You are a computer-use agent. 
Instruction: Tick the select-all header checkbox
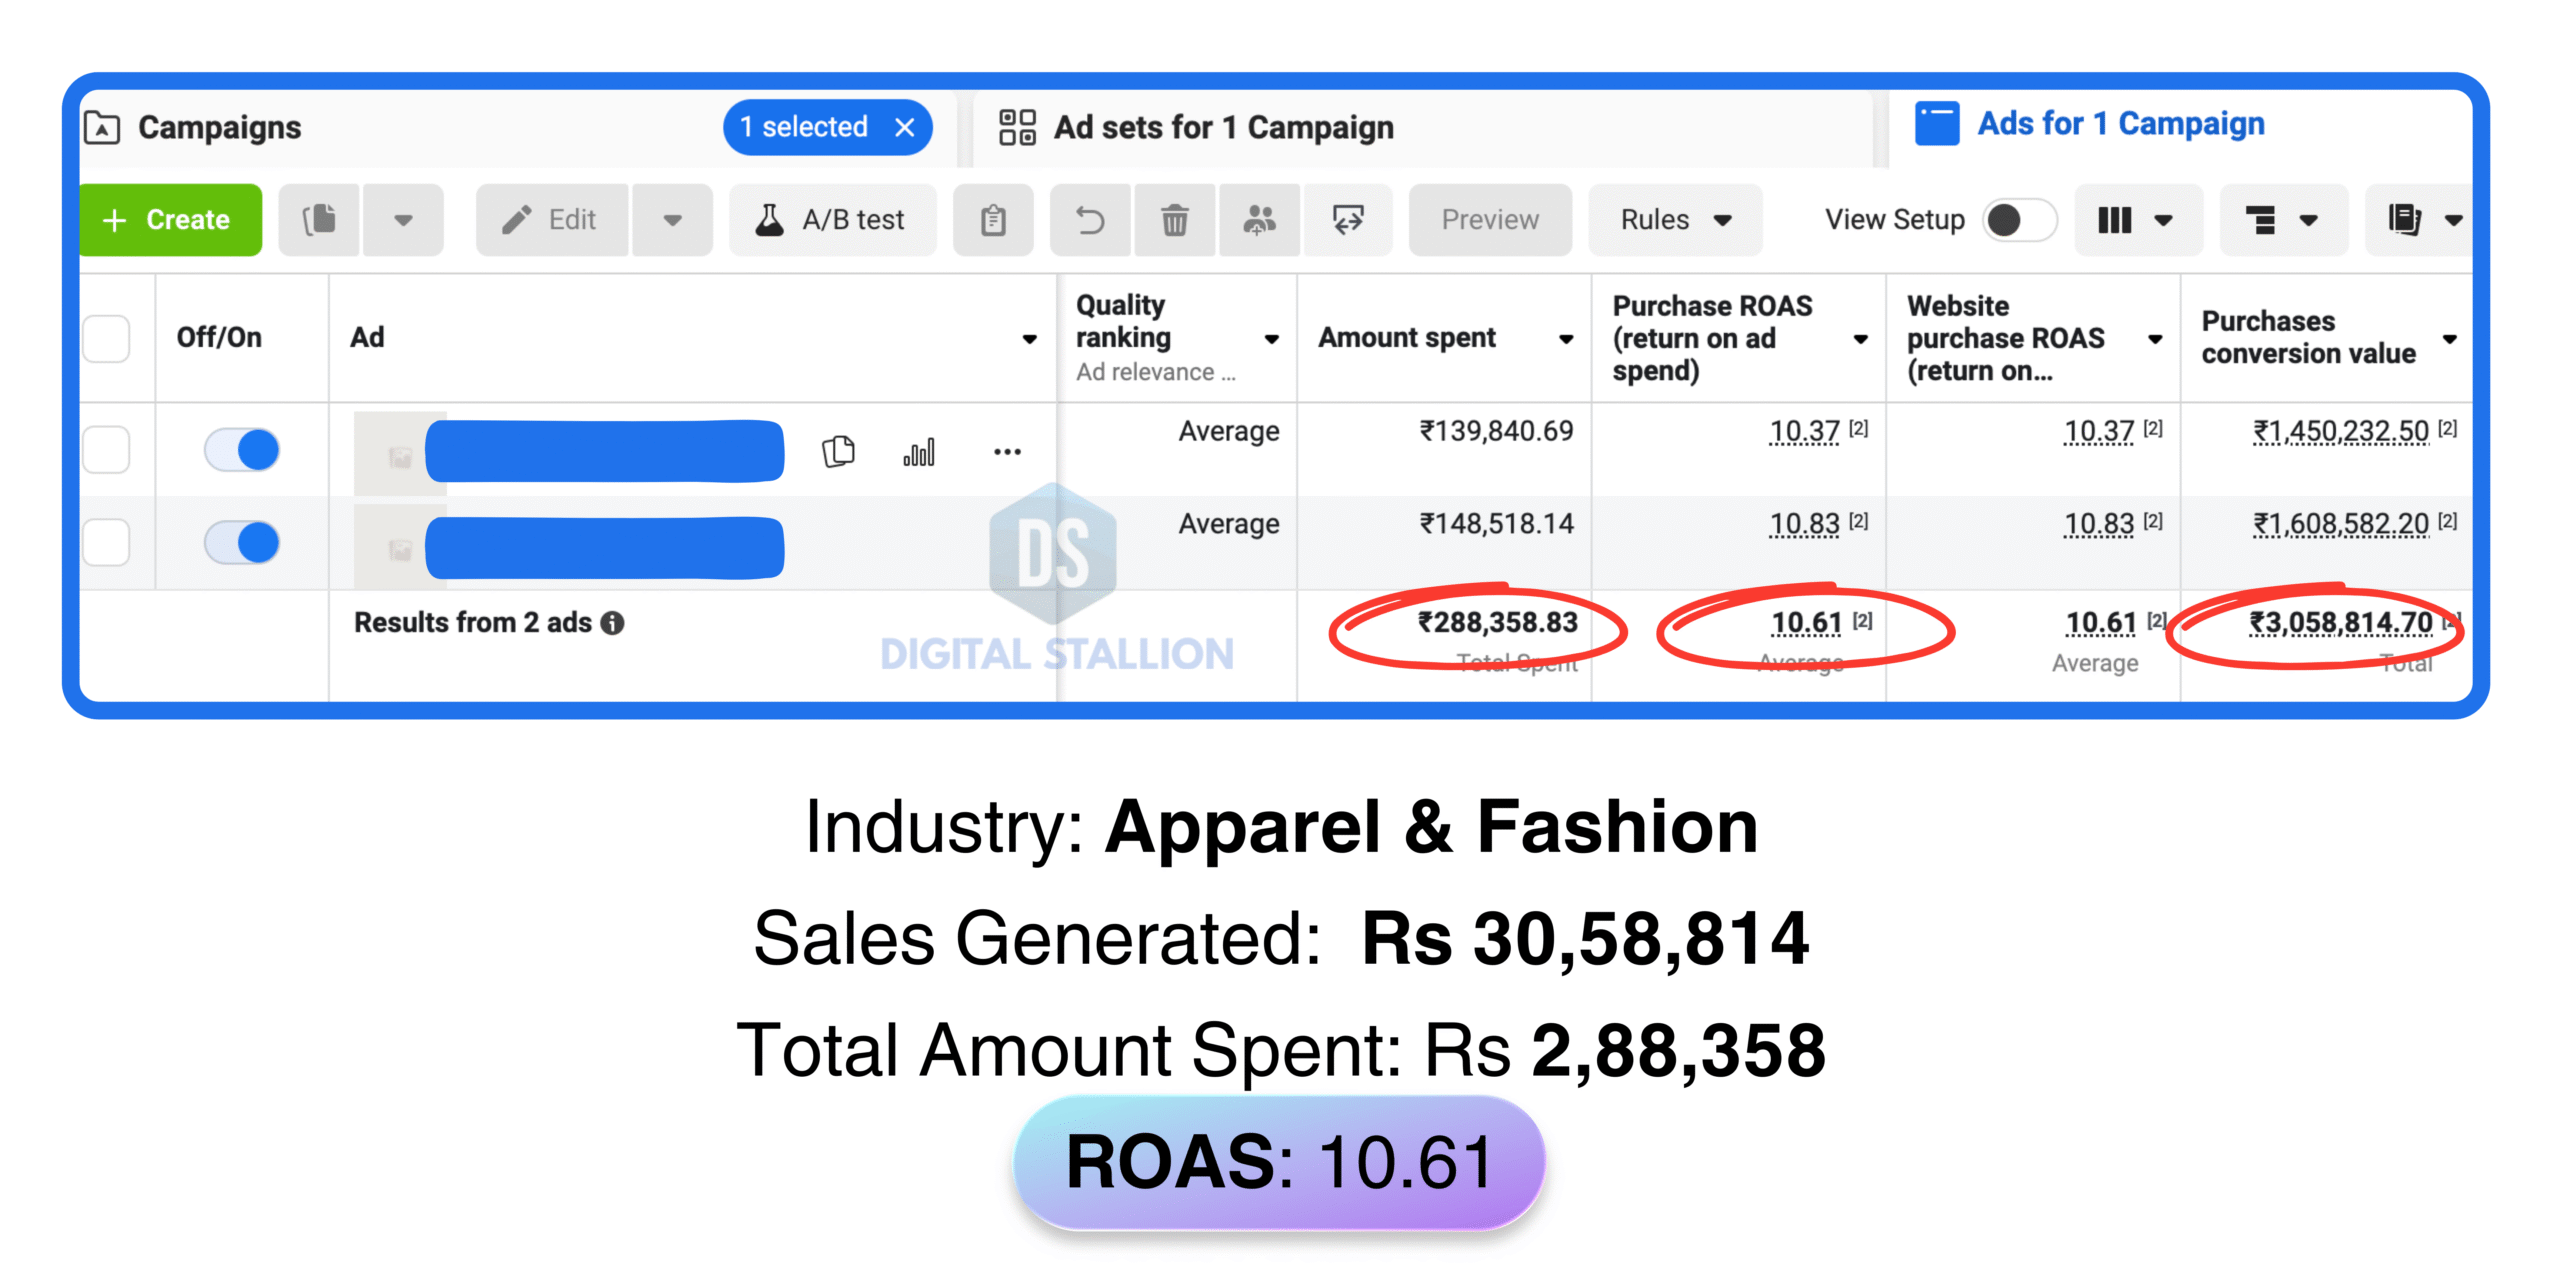click(x=106, y=338)
